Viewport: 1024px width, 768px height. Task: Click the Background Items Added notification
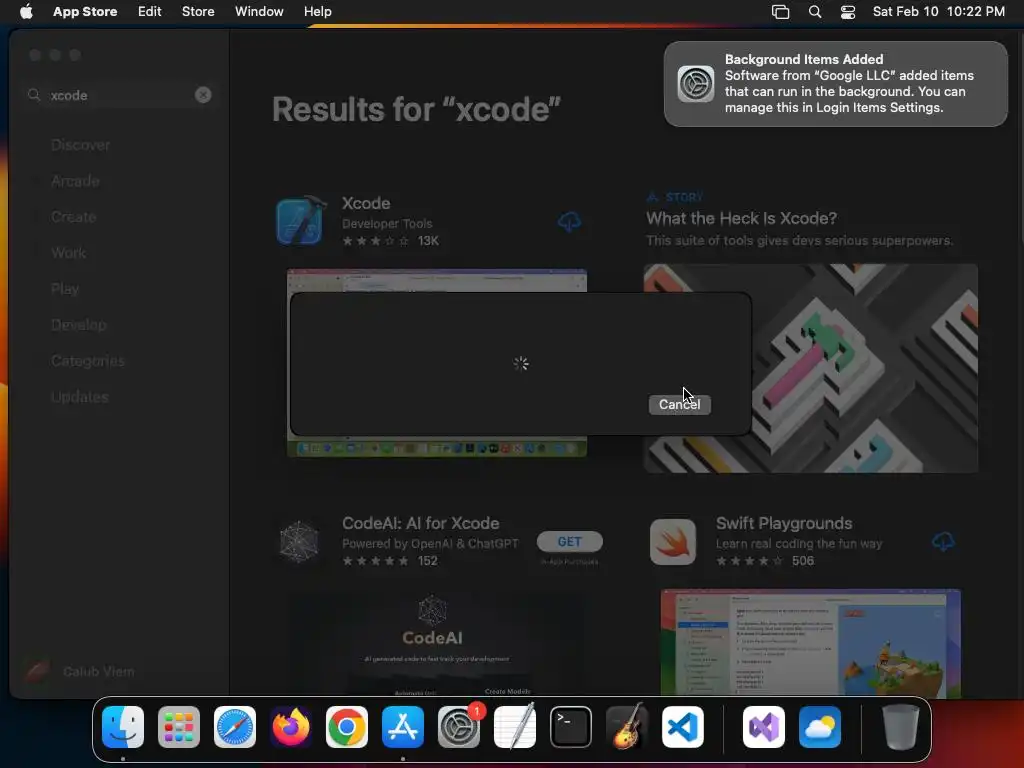click(835, 84)
